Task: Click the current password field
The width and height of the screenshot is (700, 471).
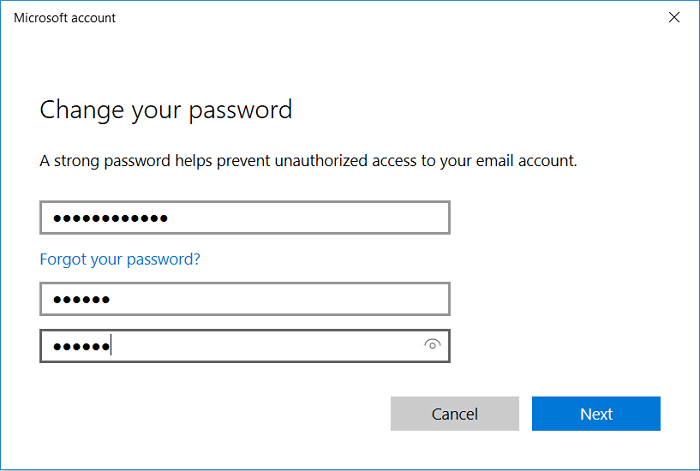Action: coord(244,218)
